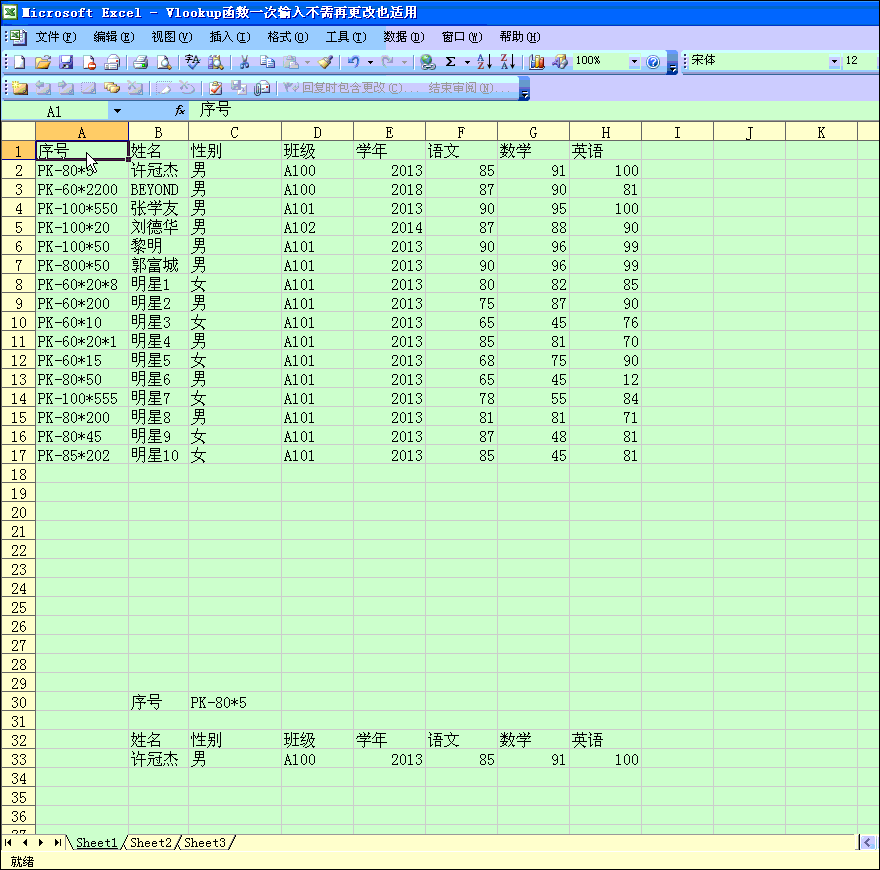The height and width of the screenshot is (870, 880).
Task: Click the Name Box showing A1
Action: (x=55, y=111)
